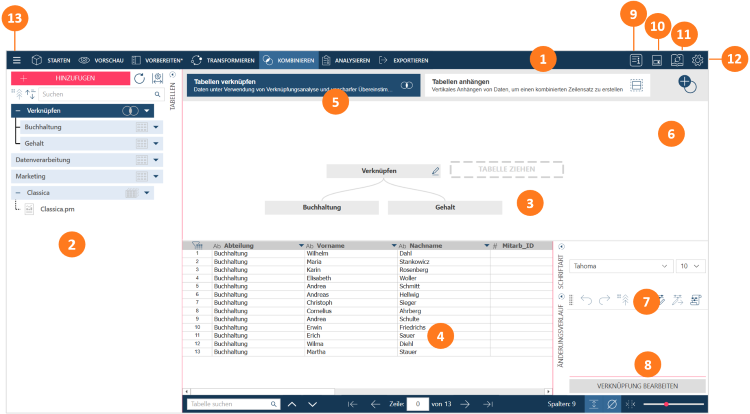Click the pencil icon beside Verknüpfen node
Screen dimensions: 750x414
[x=435, y=171]
